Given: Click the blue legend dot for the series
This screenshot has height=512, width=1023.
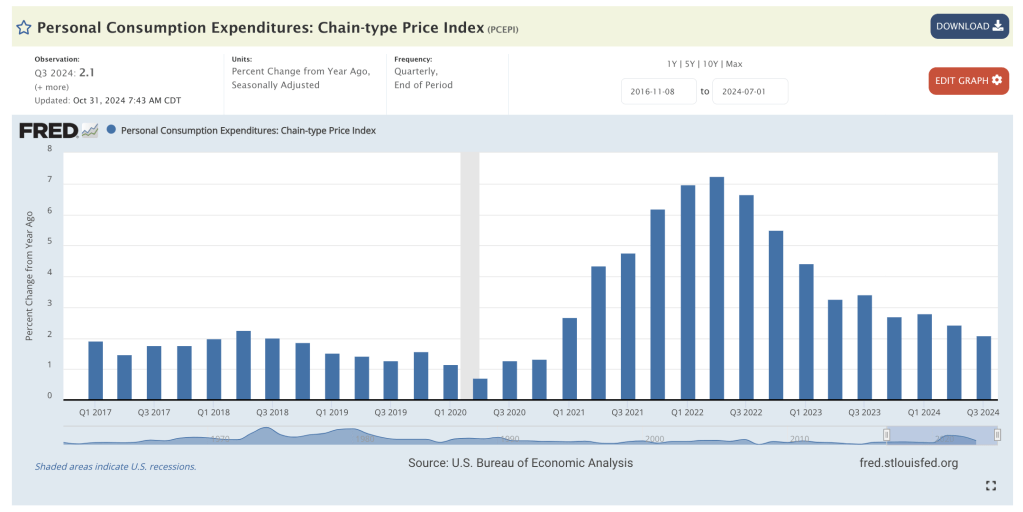Looking at the screenshot, I should [111, 129].
